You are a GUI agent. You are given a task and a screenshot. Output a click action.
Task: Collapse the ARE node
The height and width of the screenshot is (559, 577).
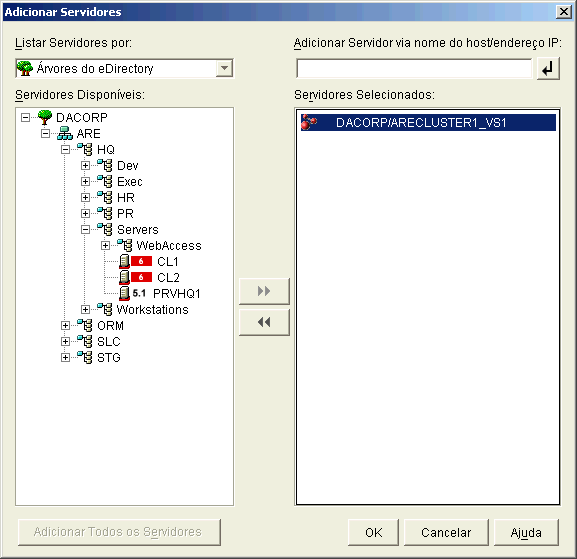(45, 134)
